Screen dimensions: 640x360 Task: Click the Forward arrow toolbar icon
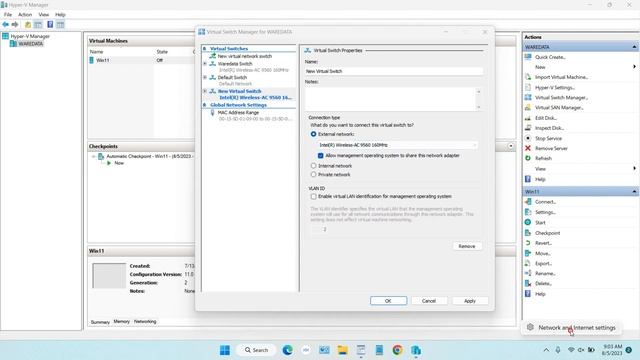pyautogui.click(x=15, y=24)
